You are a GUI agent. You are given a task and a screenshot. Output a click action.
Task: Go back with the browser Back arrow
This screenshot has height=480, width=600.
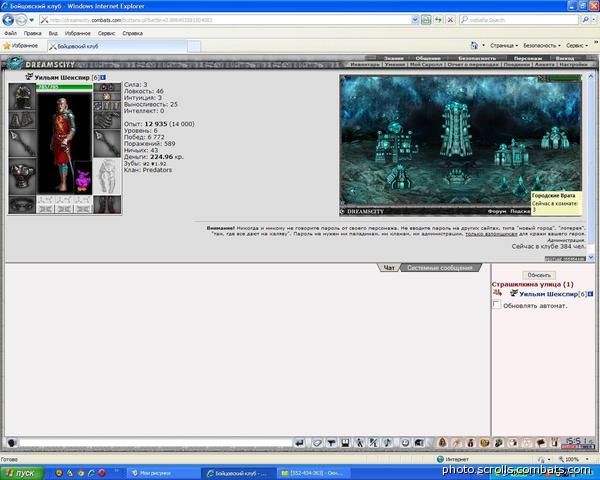(x=8, y=20)
